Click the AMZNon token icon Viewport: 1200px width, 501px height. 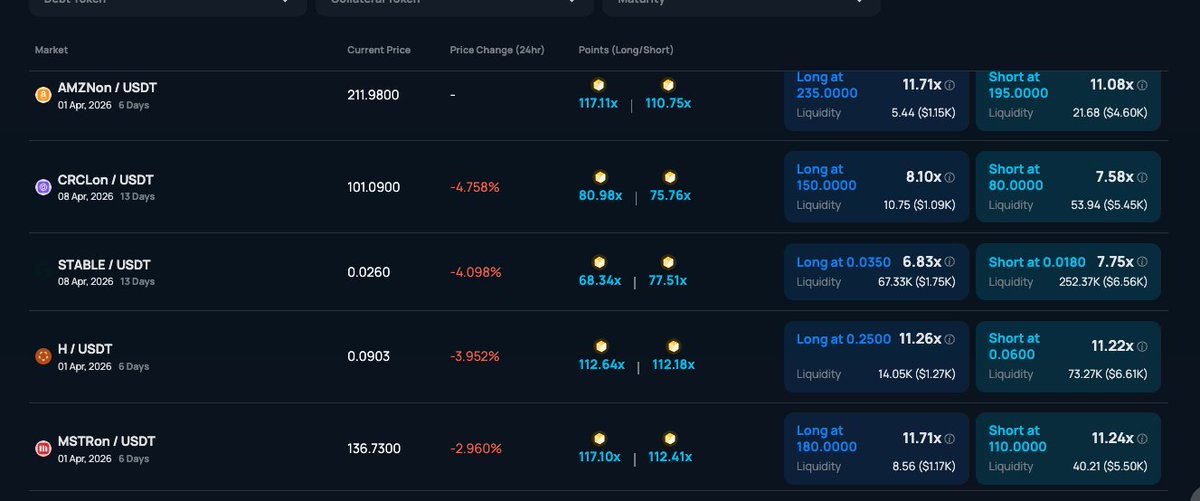(43, 95)
